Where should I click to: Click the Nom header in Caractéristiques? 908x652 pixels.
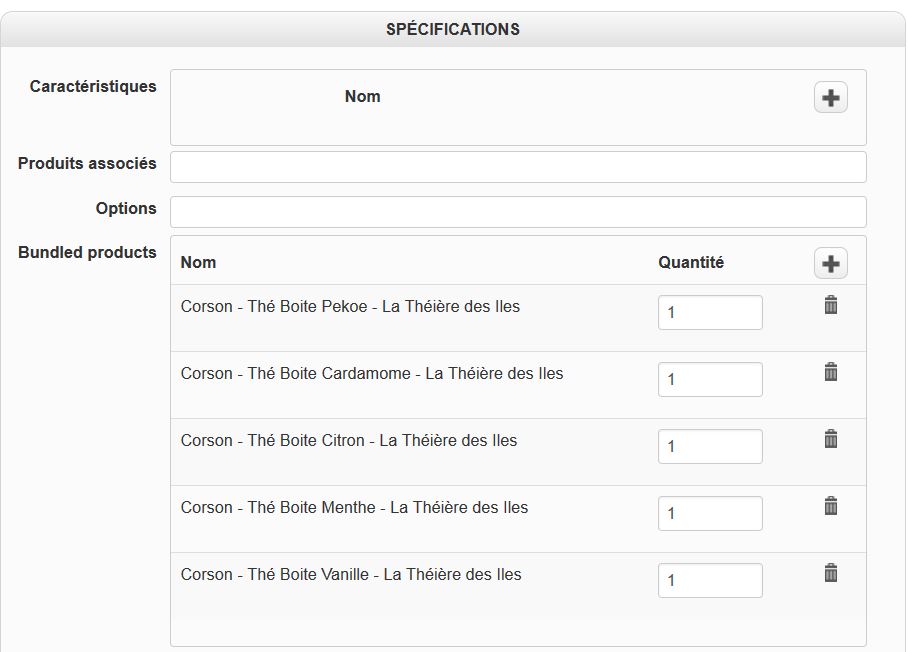(362, 97)
